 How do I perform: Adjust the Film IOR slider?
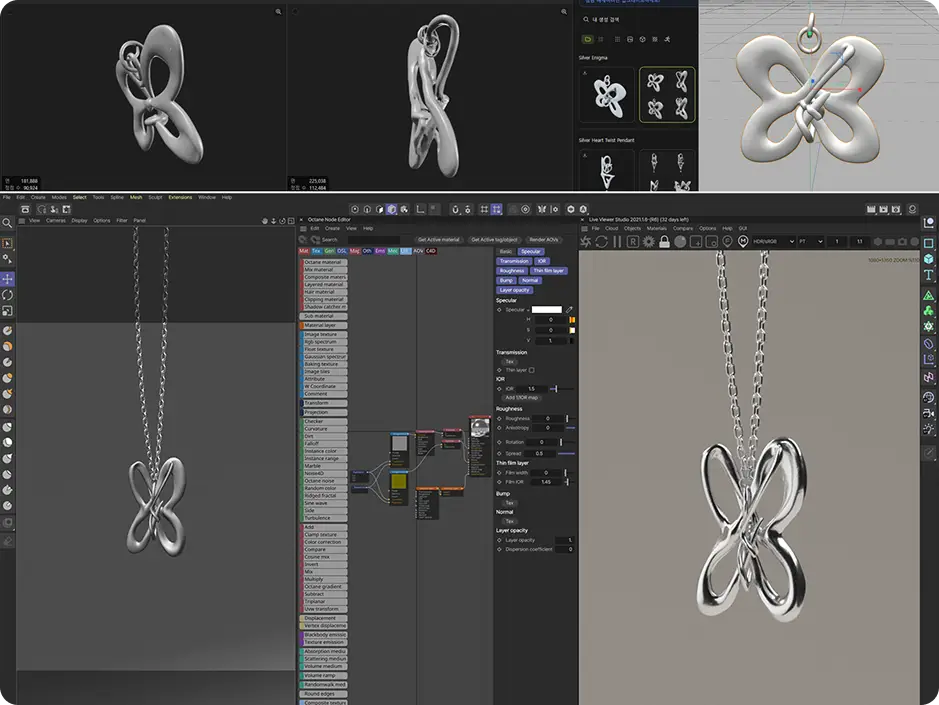click(567, 482)
